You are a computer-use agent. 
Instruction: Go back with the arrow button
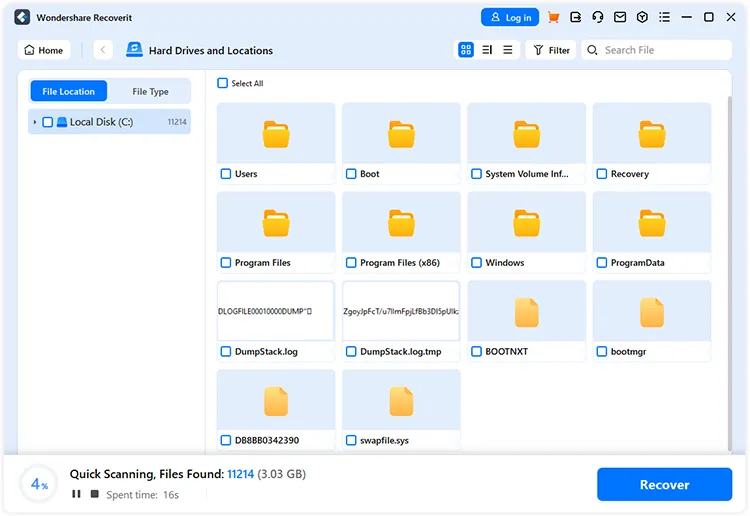(x=103, y=50)
